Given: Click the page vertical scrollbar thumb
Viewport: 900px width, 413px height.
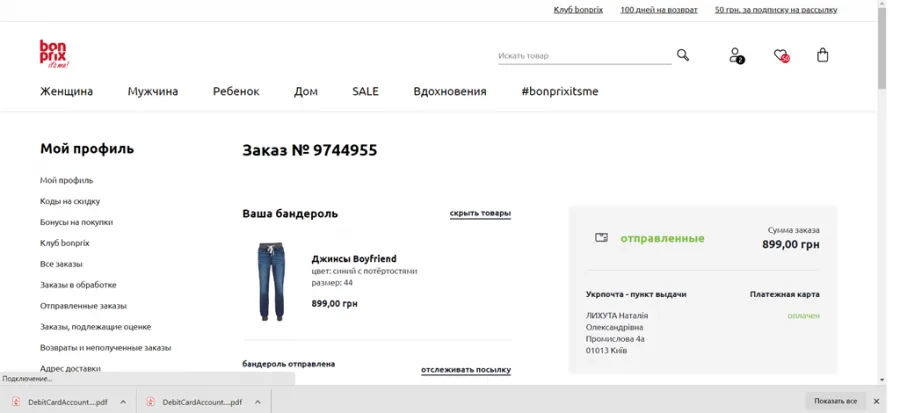Looking at the screenshot, I should tap(882, 49).
